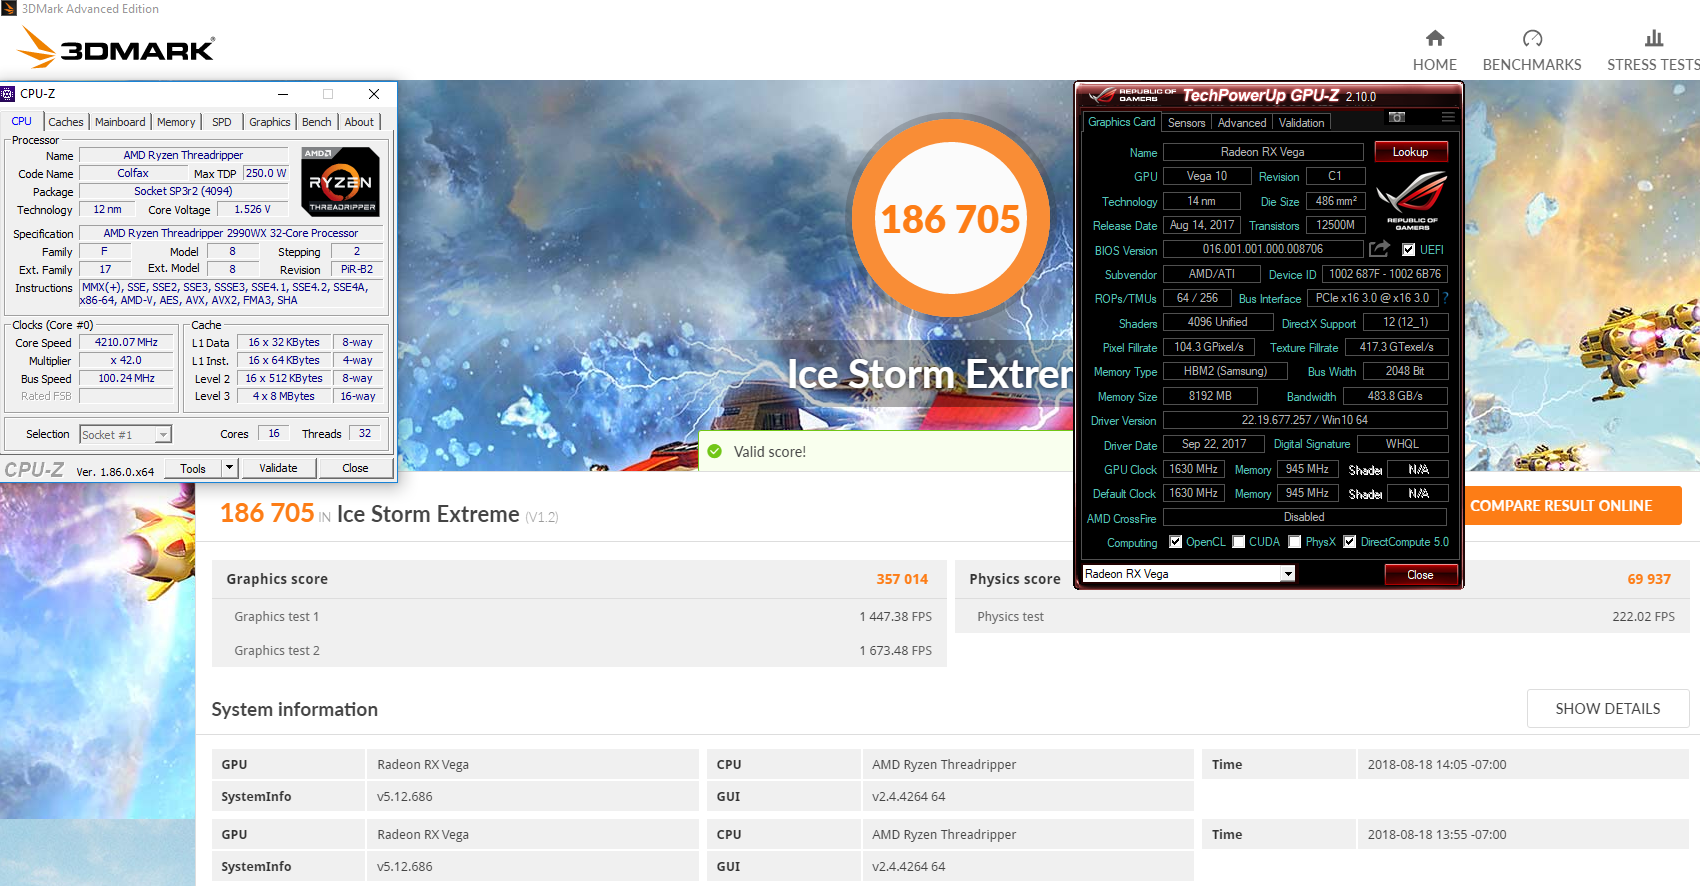
Task: Click Graphics test 1 row 1 447.38 FPS
Action: click(580, 617)
